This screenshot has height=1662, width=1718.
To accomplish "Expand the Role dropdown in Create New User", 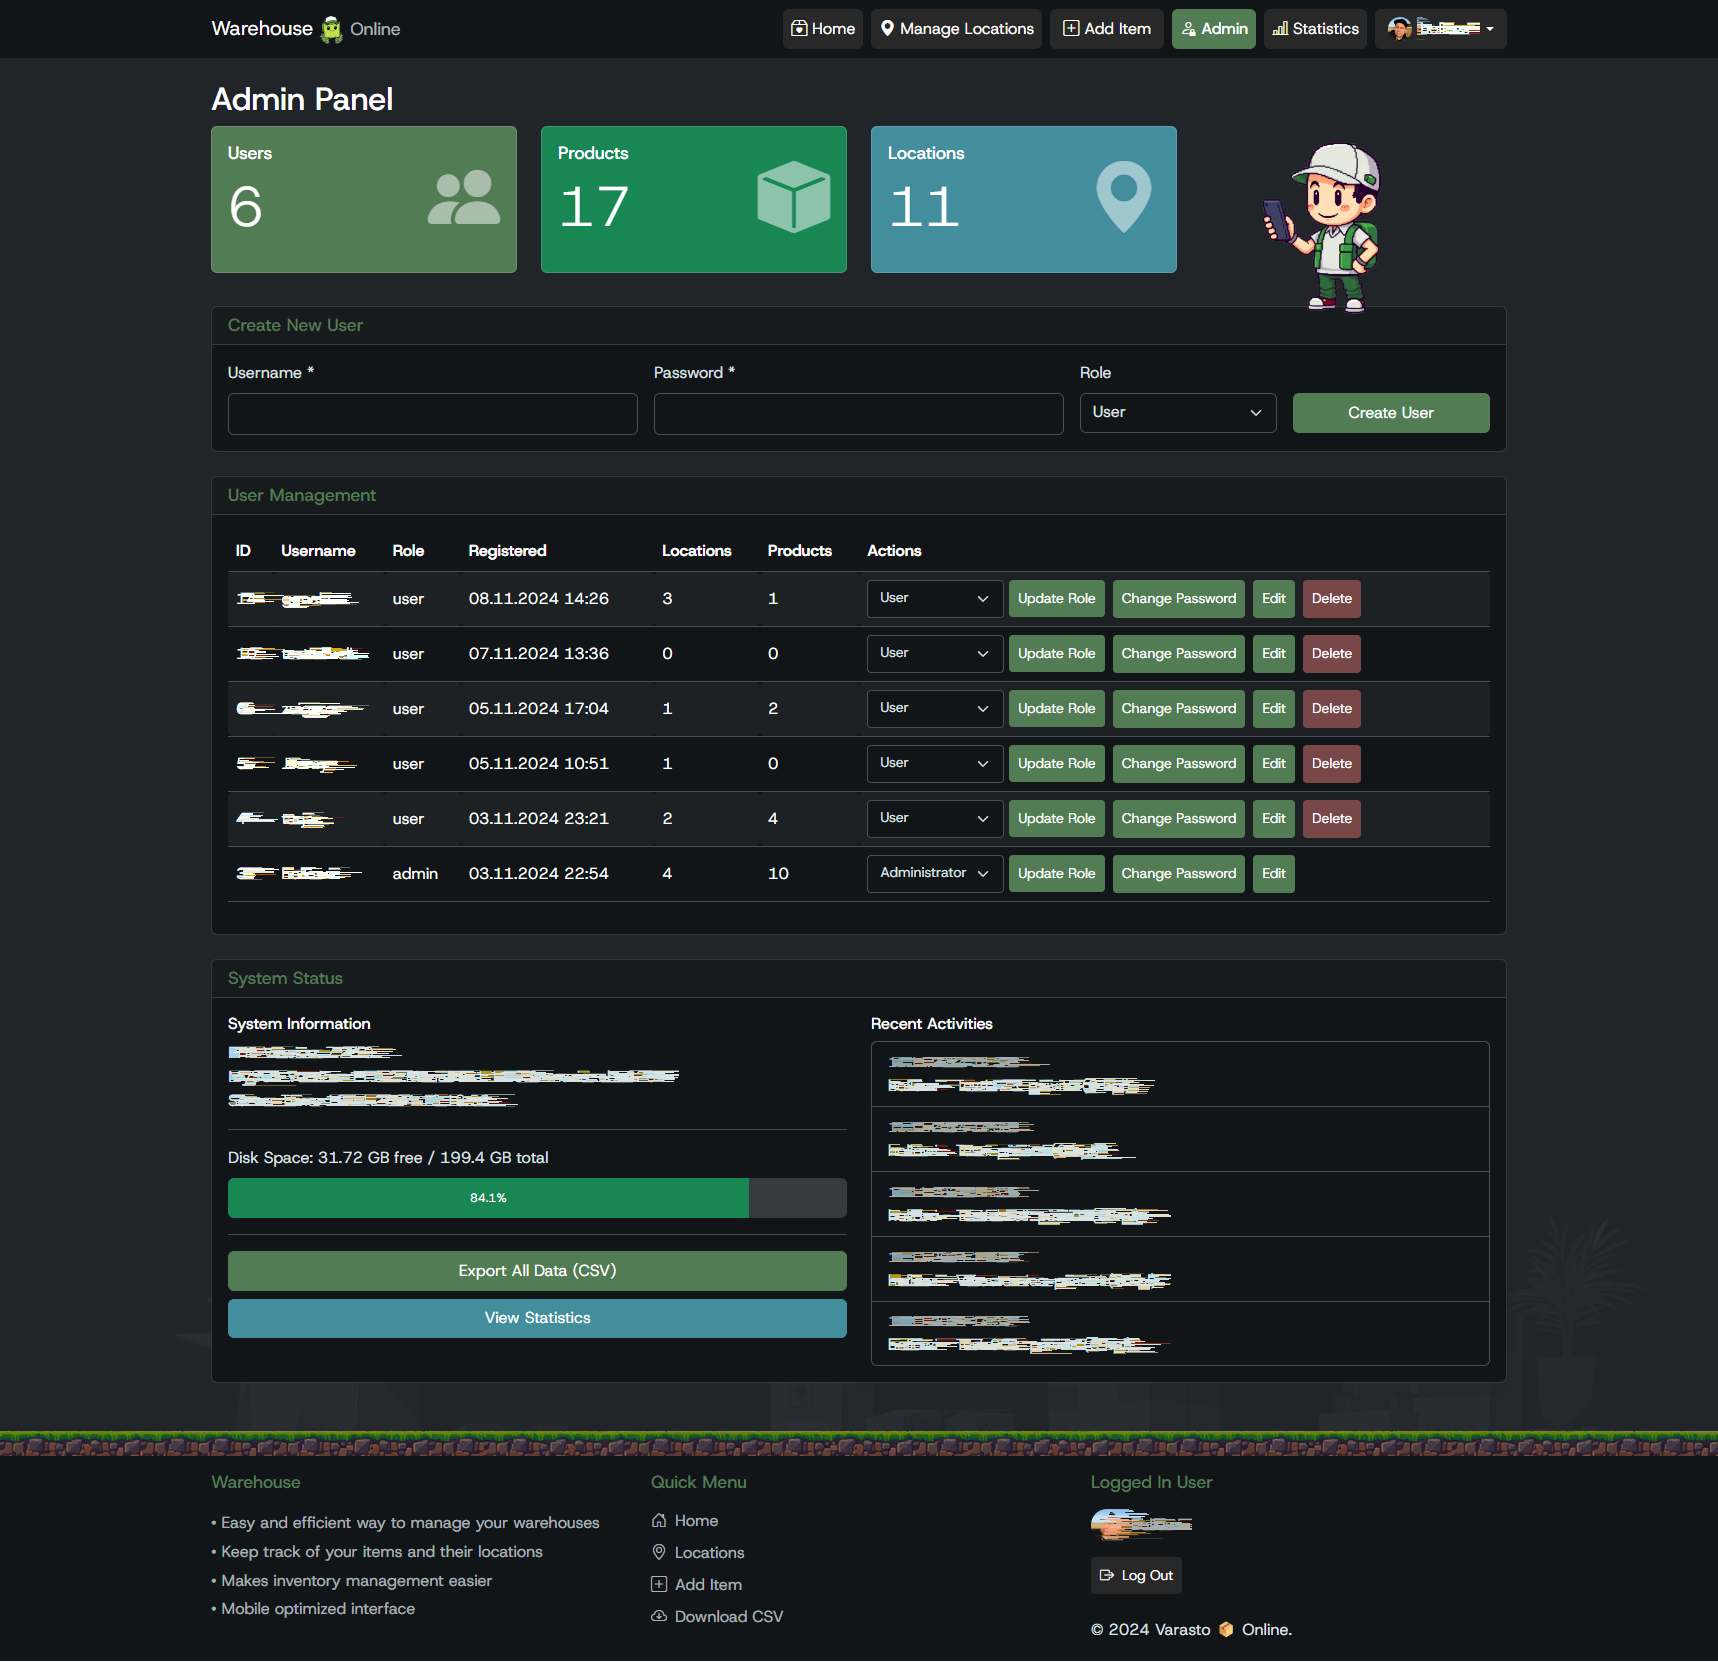I will coord(1177,413).
